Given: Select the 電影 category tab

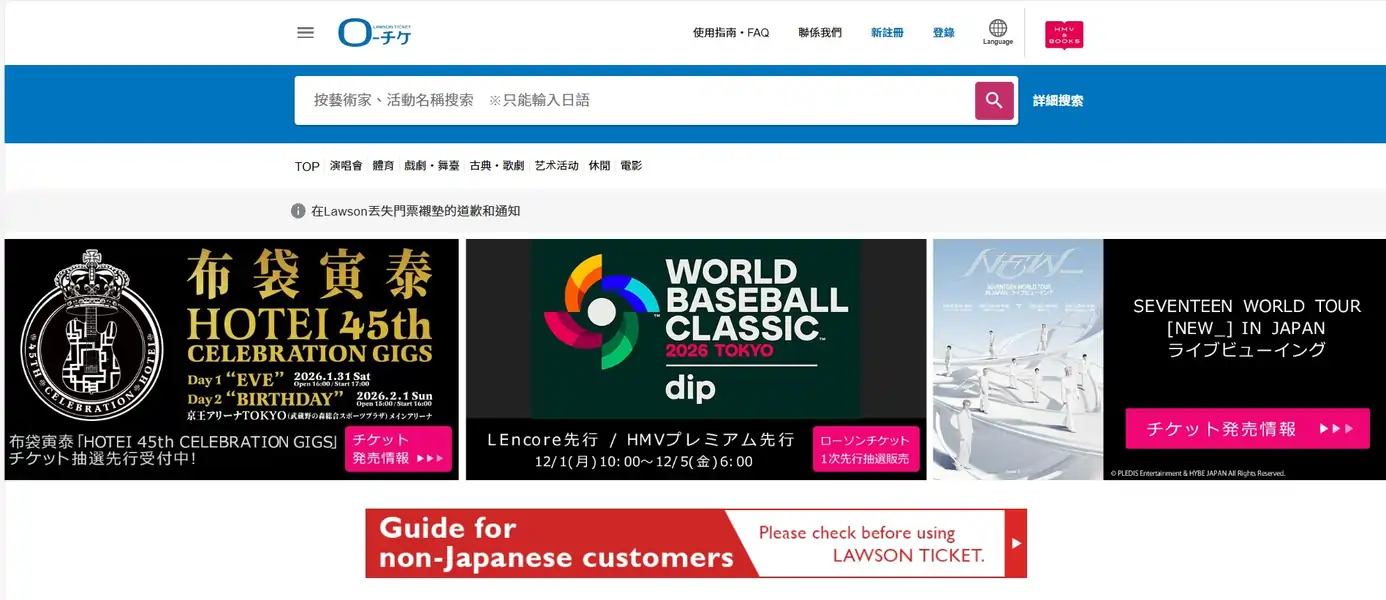Looking at the screenshot, I should 631,166.
